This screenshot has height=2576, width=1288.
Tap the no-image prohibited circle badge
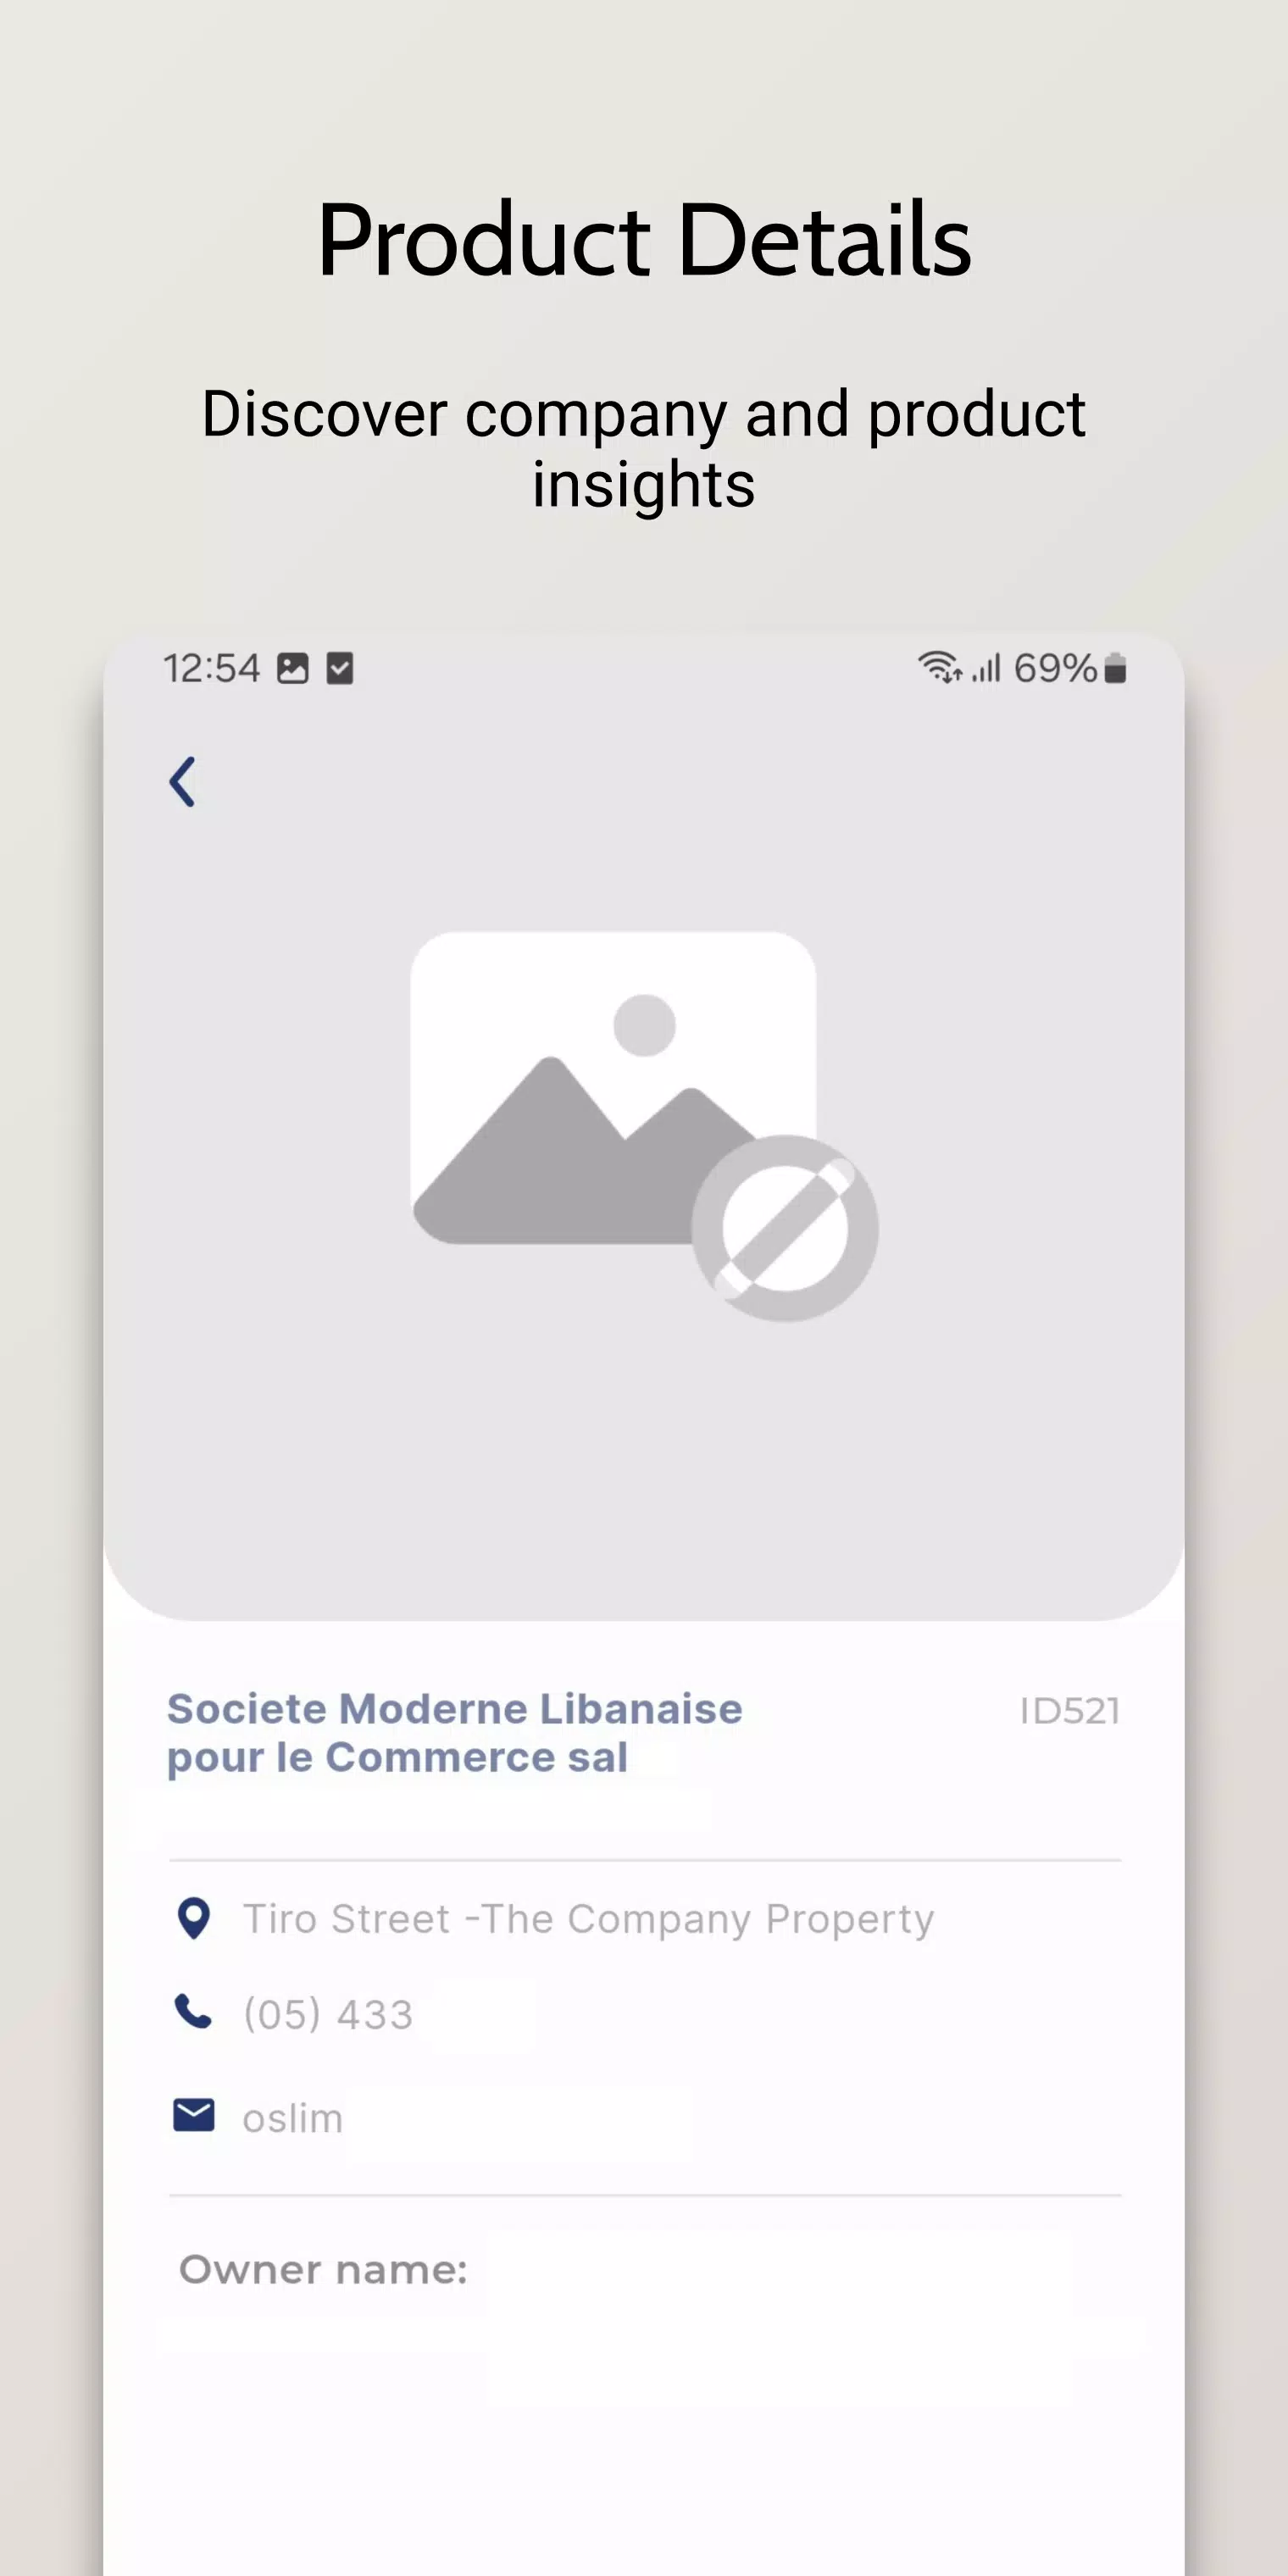click(x=785, y=1228)
